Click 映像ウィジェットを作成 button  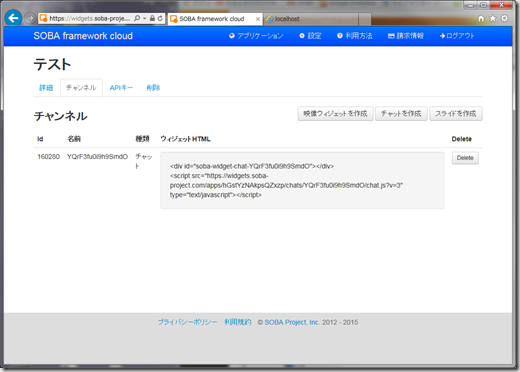335,114
